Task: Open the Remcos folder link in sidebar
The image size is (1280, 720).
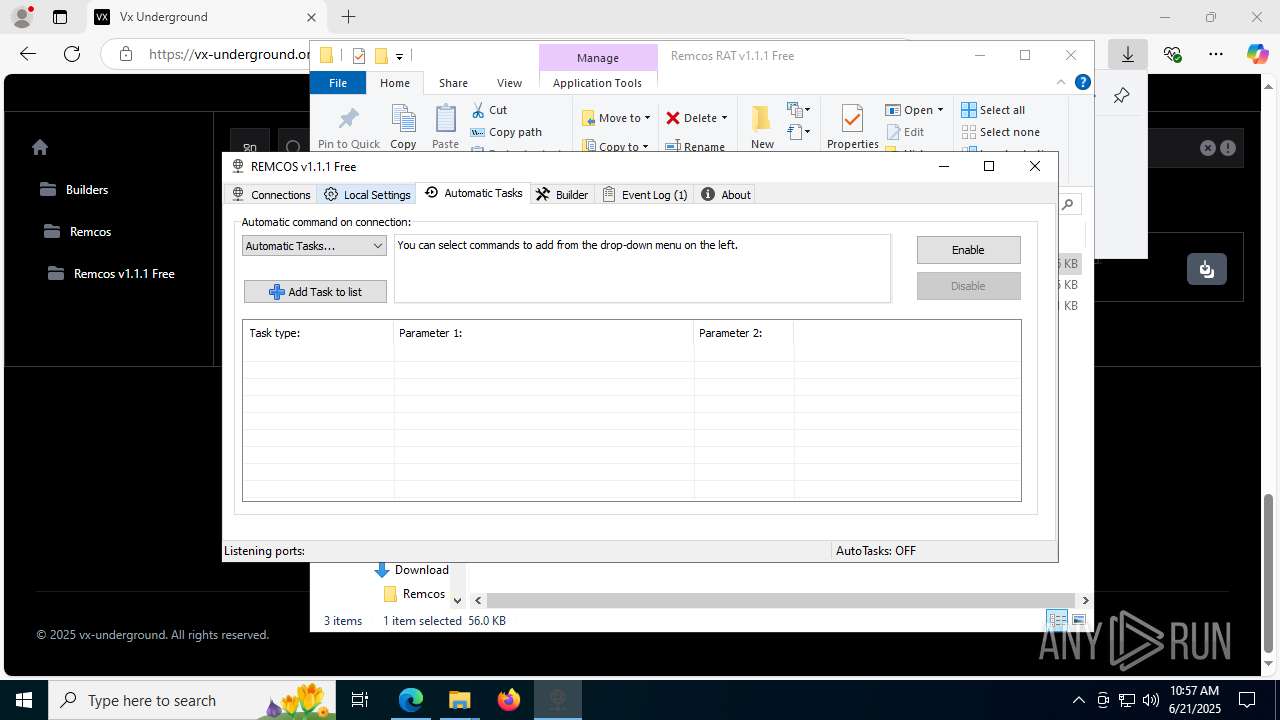Action: [78, 231]
